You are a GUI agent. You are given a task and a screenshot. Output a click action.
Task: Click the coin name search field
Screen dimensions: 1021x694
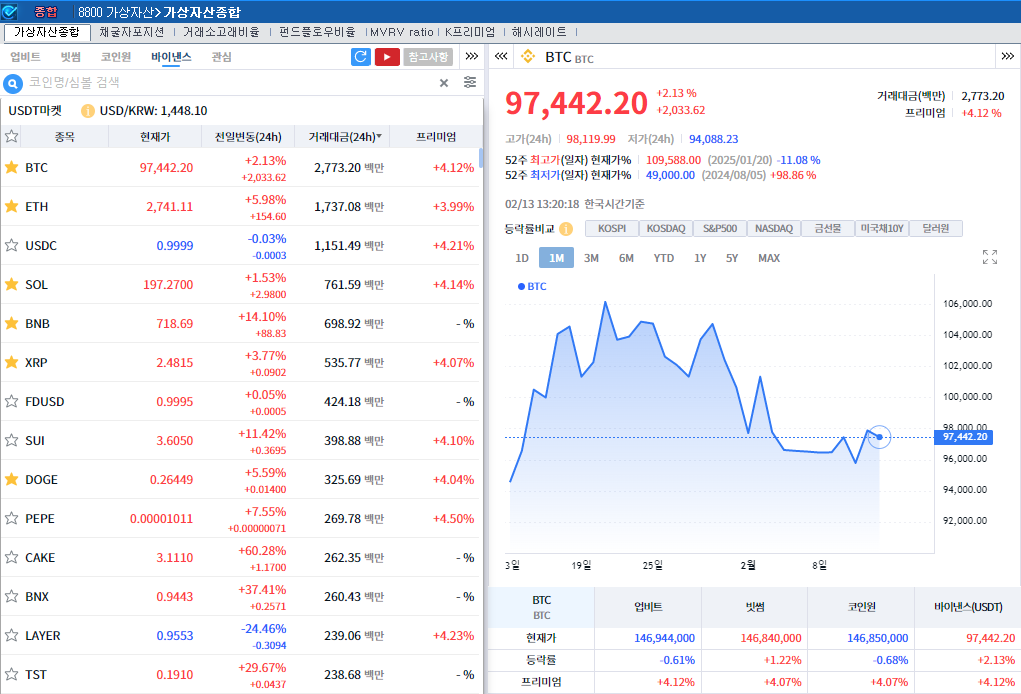(230, 83)
